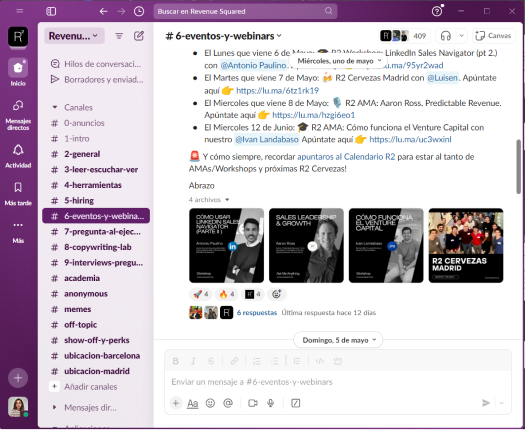
Task: Start a huddle with headphones icon
Action: [446, 36]
